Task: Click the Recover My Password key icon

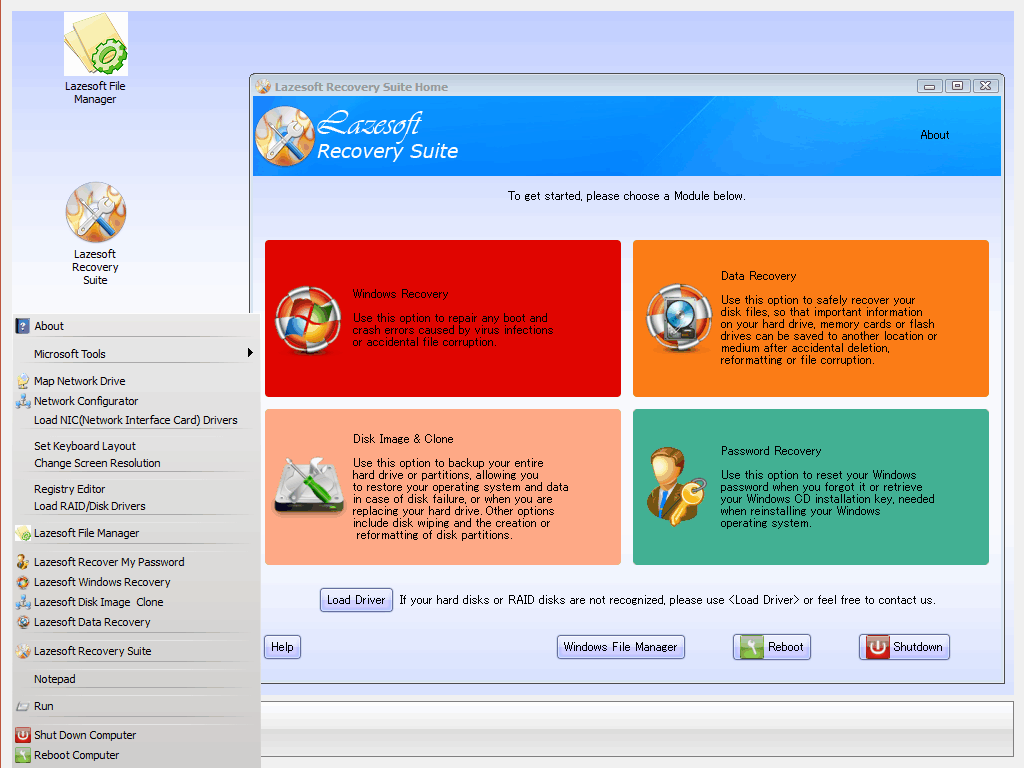Action: pos(23,562)
